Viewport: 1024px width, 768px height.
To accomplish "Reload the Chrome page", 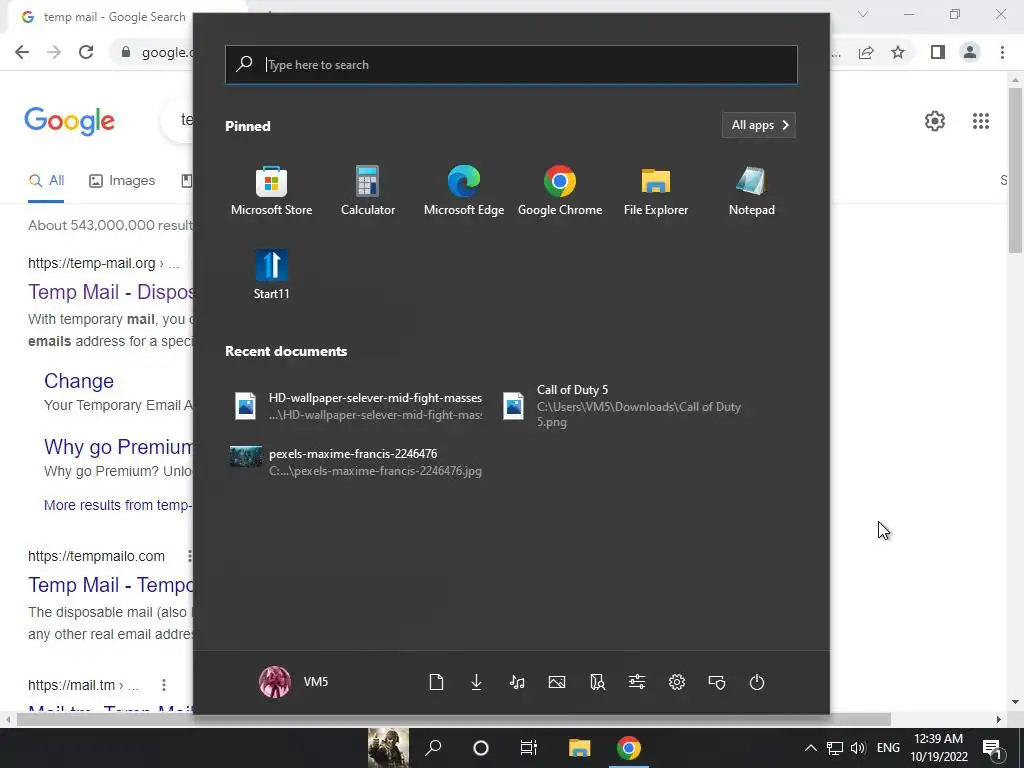I will click(x=86, y=52).
